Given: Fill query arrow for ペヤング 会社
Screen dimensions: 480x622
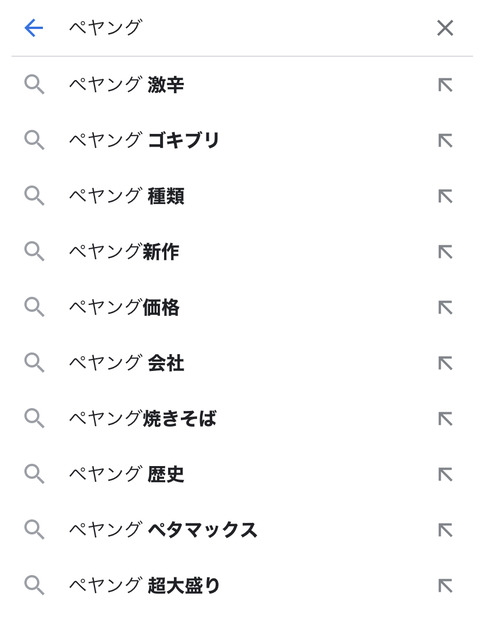Looking at the screenshot, I should pyautogui.click(x=445, y=363).
